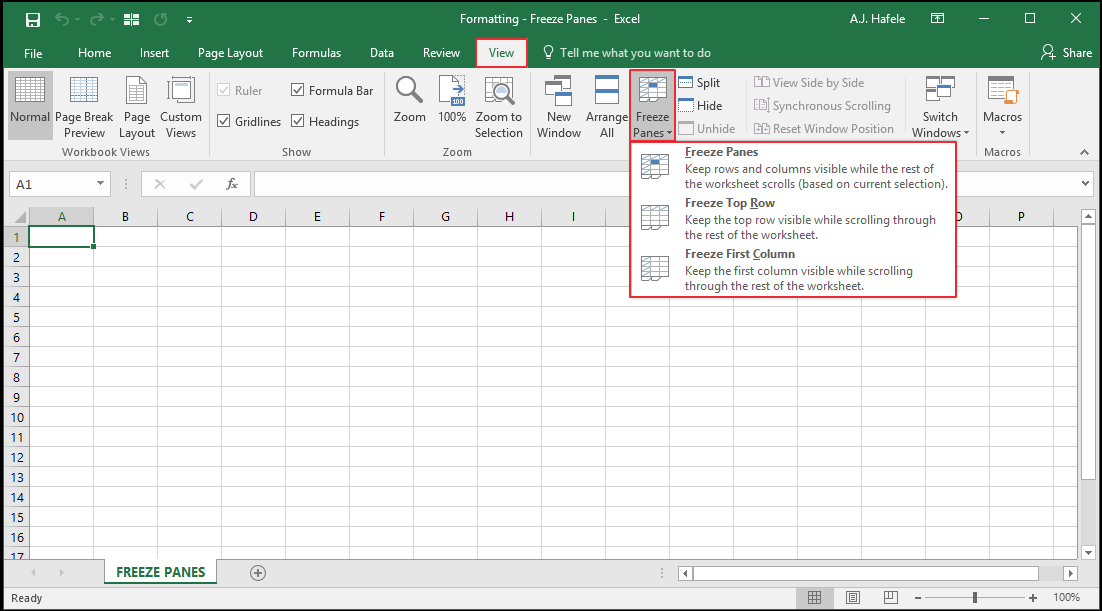Uncheck the Gridlines checkbox
Viewport: 1102px width, 611px height.
249,122
